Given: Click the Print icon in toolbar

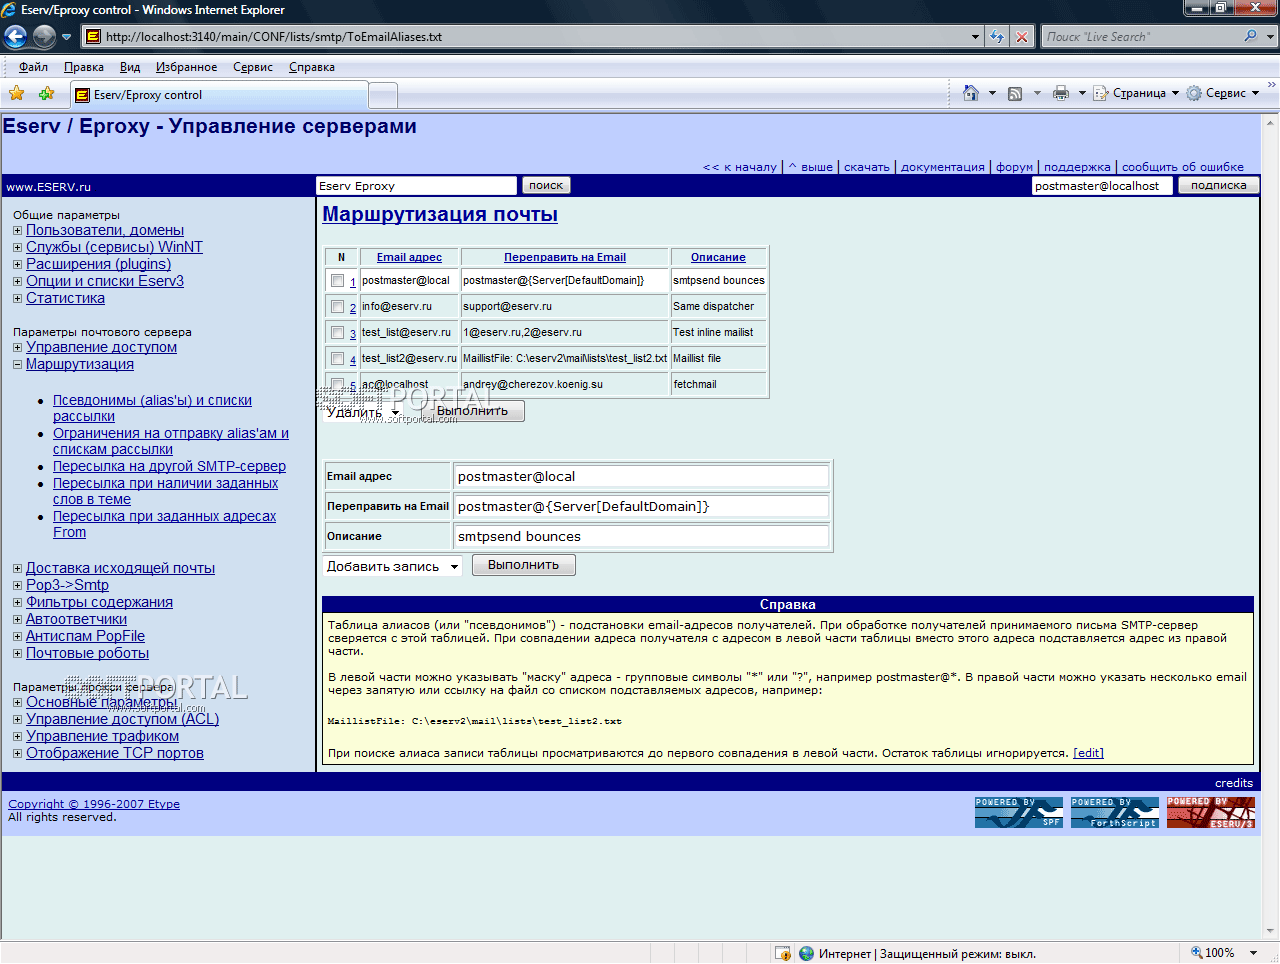Looking at the screenshot, I should 1061,93.
